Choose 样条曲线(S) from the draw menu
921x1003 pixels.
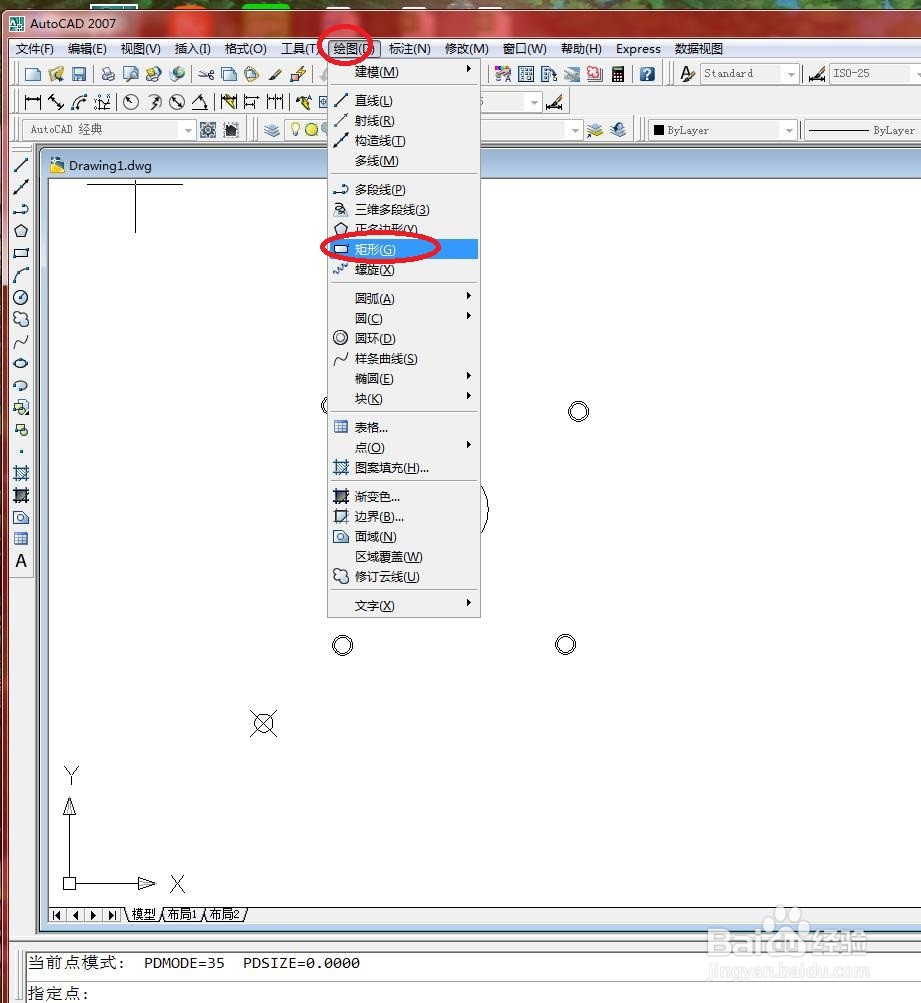tap(404, 358)
